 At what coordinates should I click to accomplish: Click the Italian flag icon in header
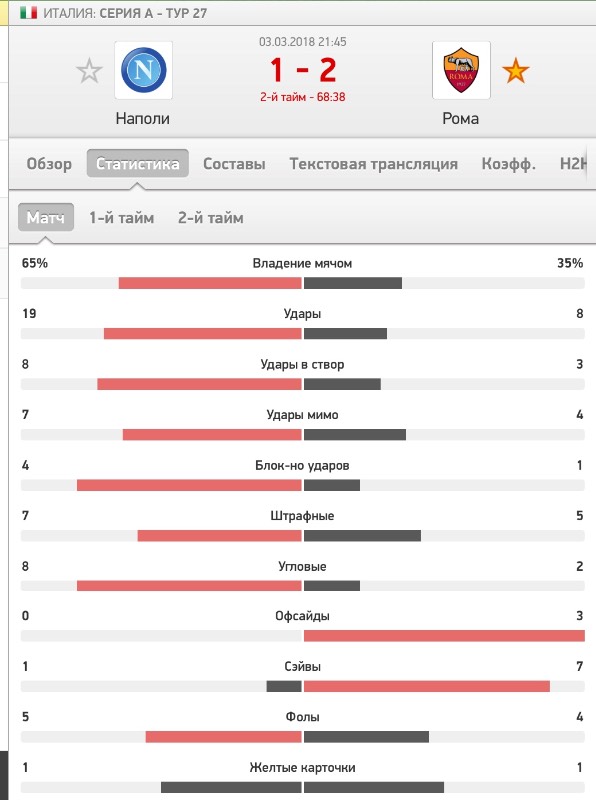click(x=29, y=13)
